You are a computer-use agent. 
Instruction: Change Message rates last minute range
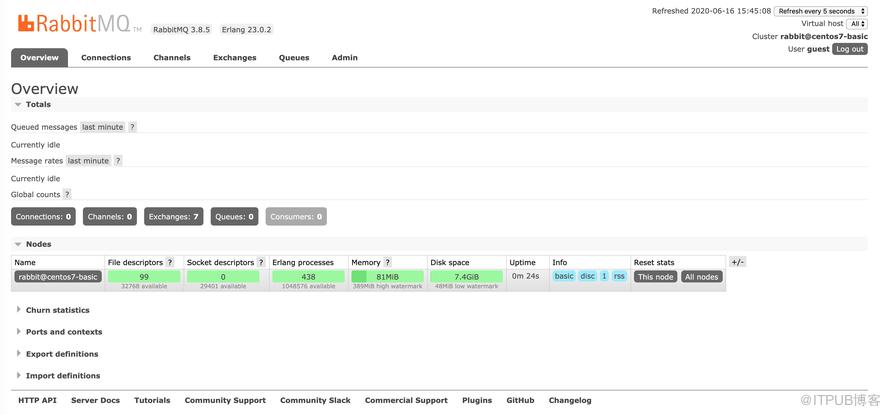pyautogui.click(x=88, y=161)
